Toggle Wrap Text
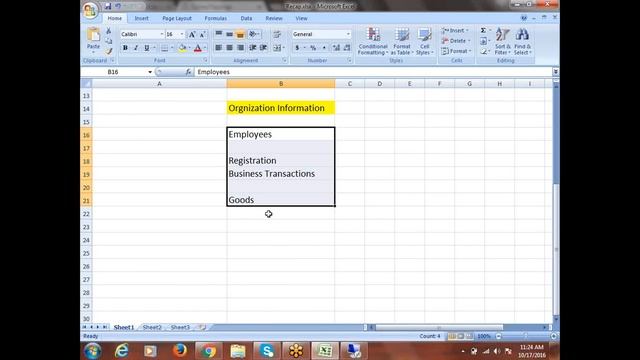The height and width of the screenshot is (360, 640). [277, 34]
